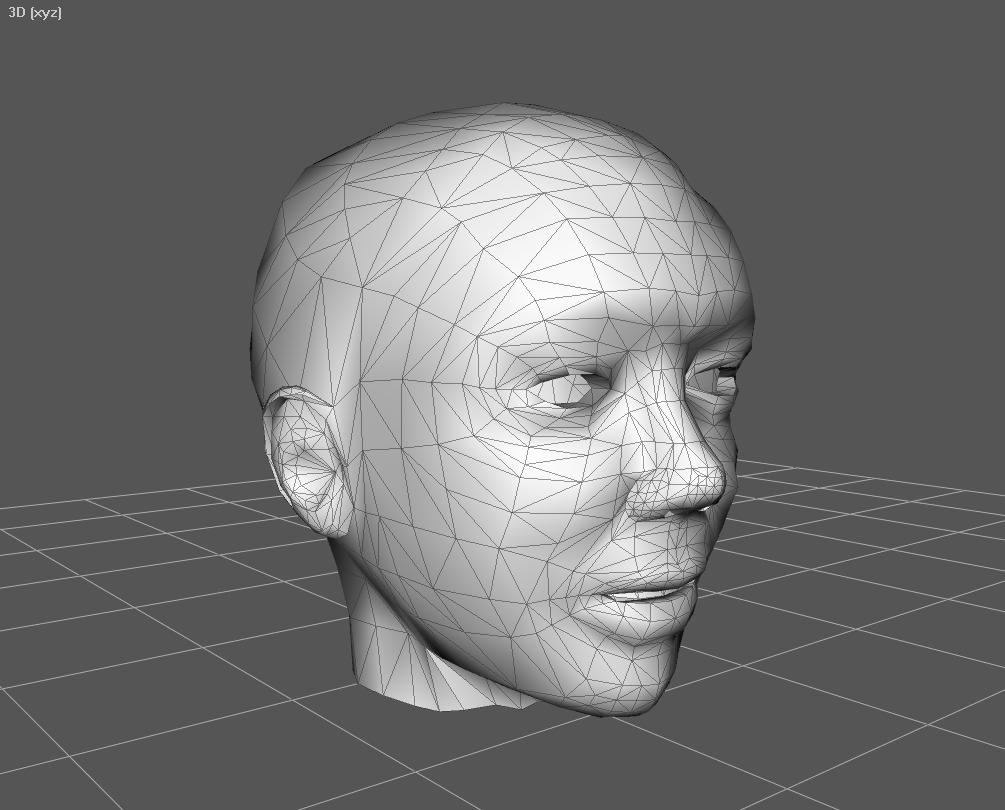Select the 3D head mesh model

pos(501,410)
